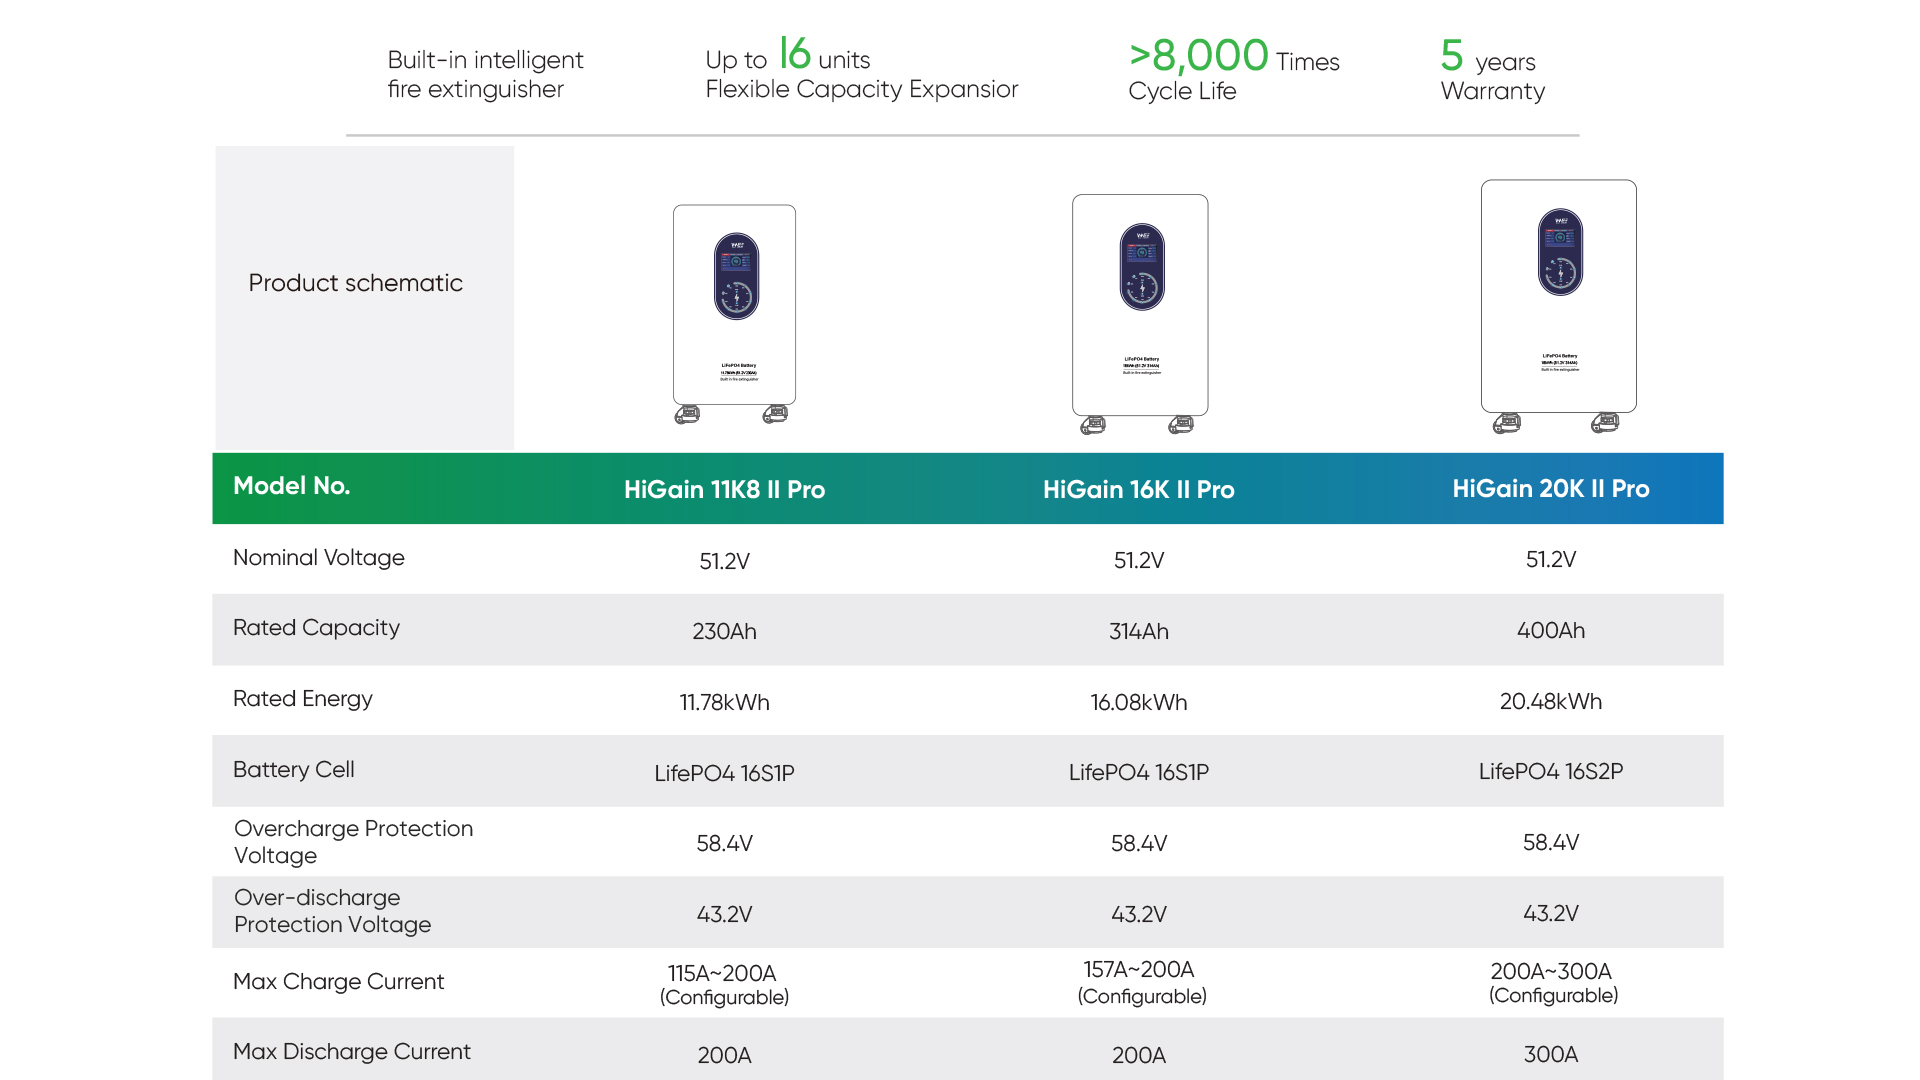Click the display screen on the 11K8 battery

click(x=736, y=276)
